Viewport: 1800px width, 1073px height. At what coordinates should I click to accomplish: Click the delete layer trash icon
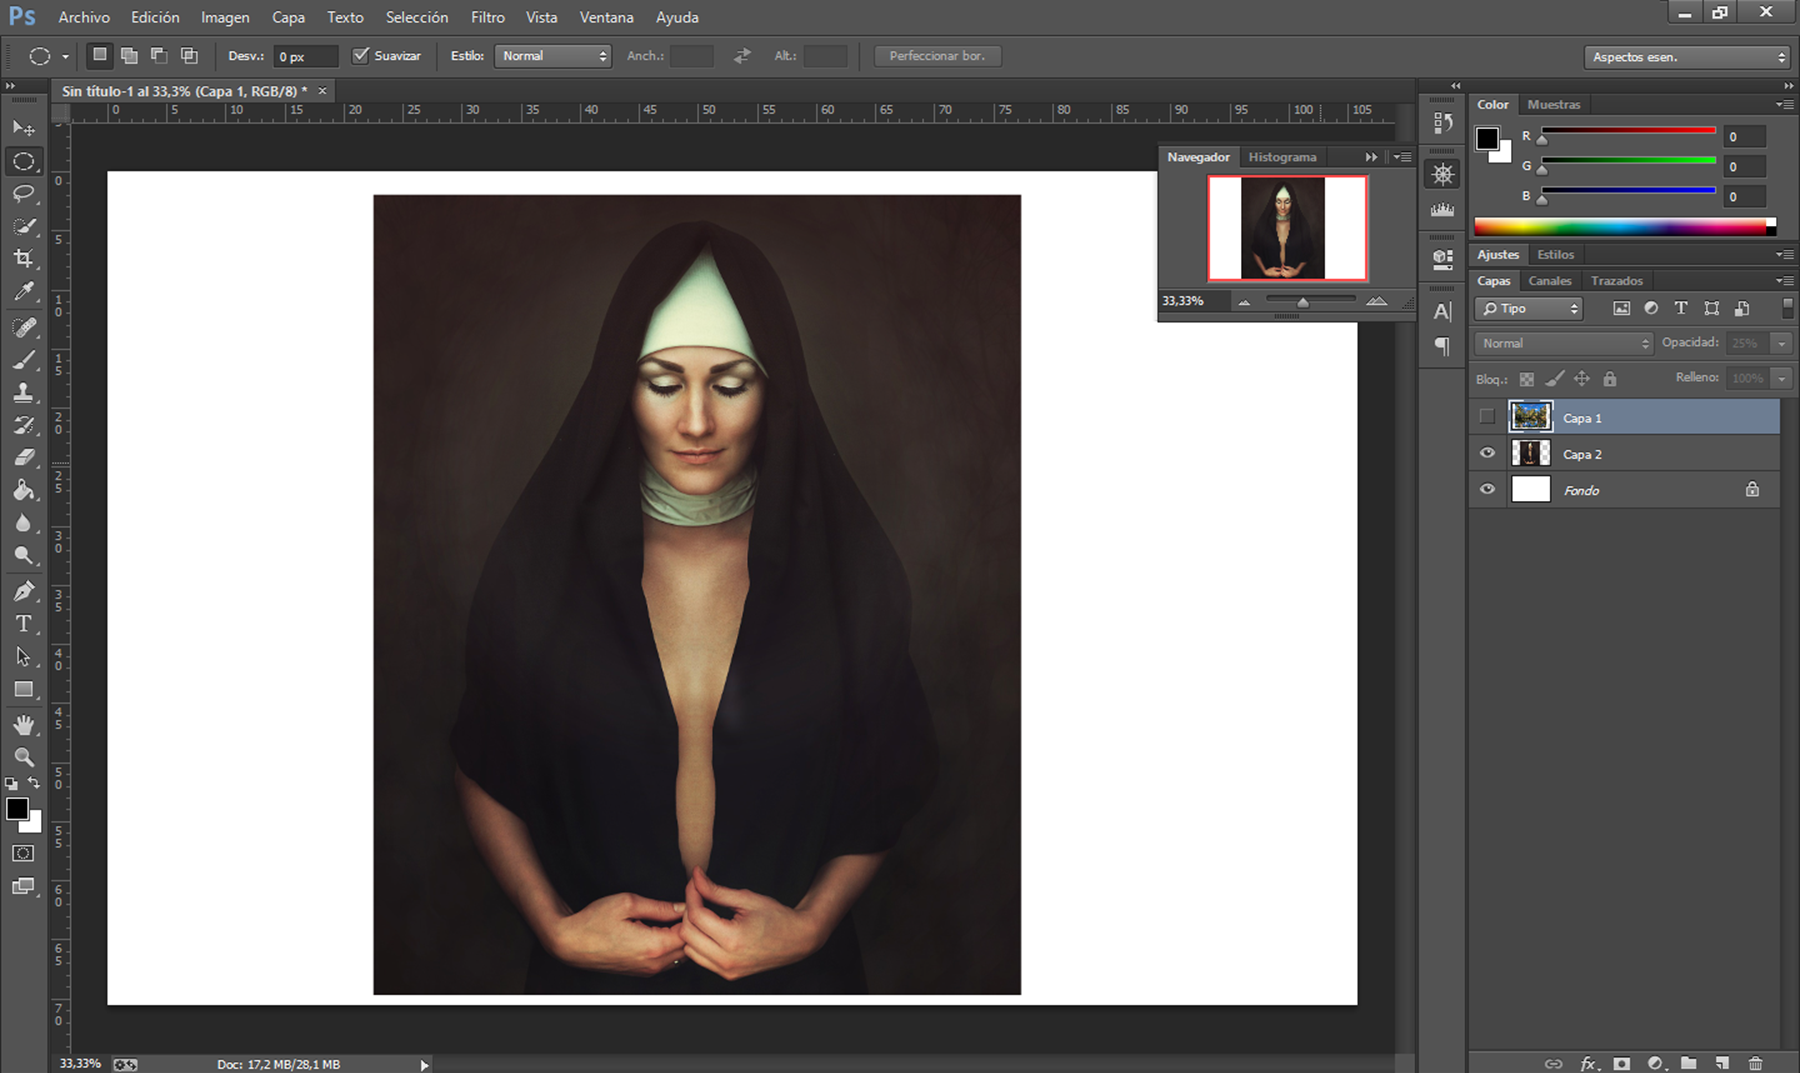click(x=1756, y=1063)
